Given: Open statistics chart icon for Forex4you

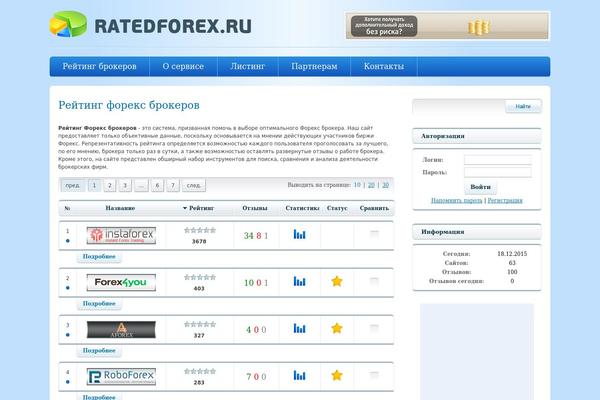Looking at the screenshot, I should click(299, 281).
